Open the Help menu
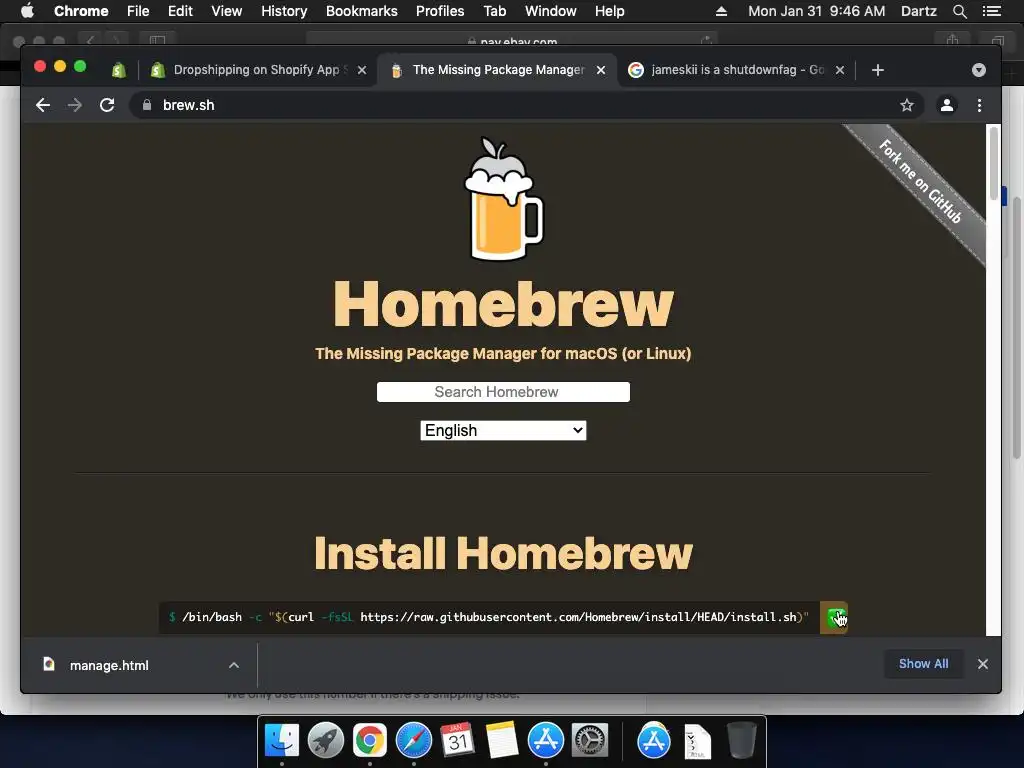 coord(609,11)
